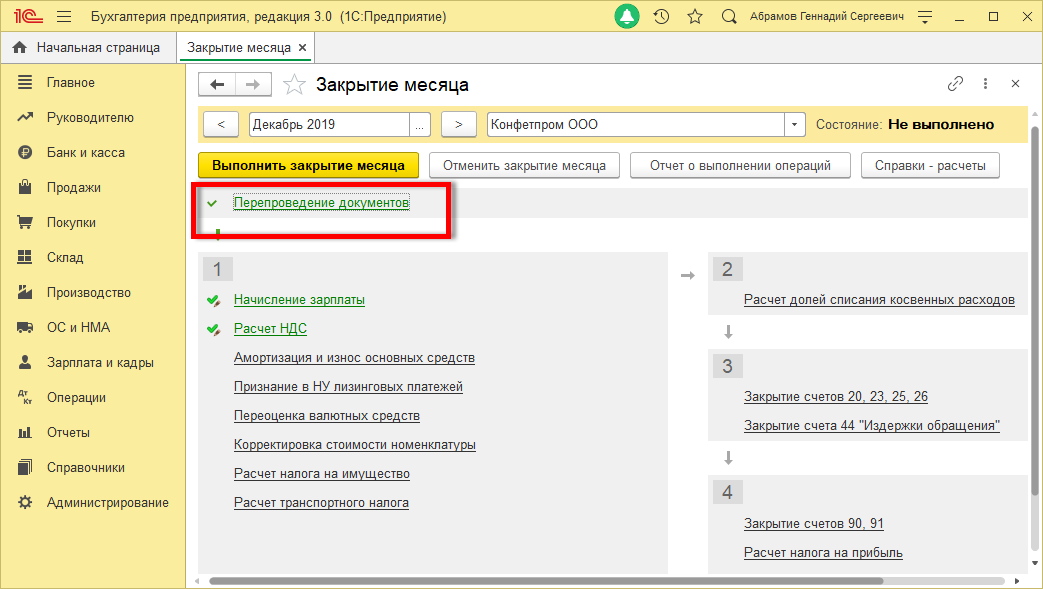Open Банк и касса section

(85, 153)
